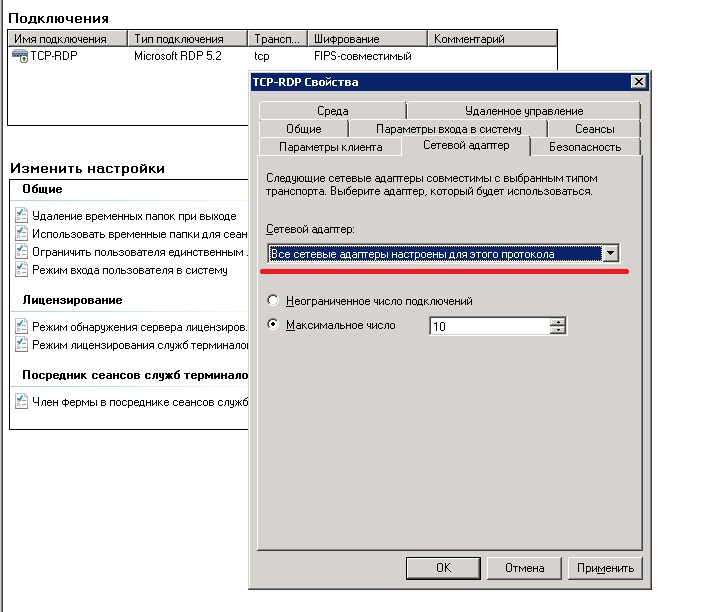Select Режим лицензирования служб терминалов setting

point(139,345)
